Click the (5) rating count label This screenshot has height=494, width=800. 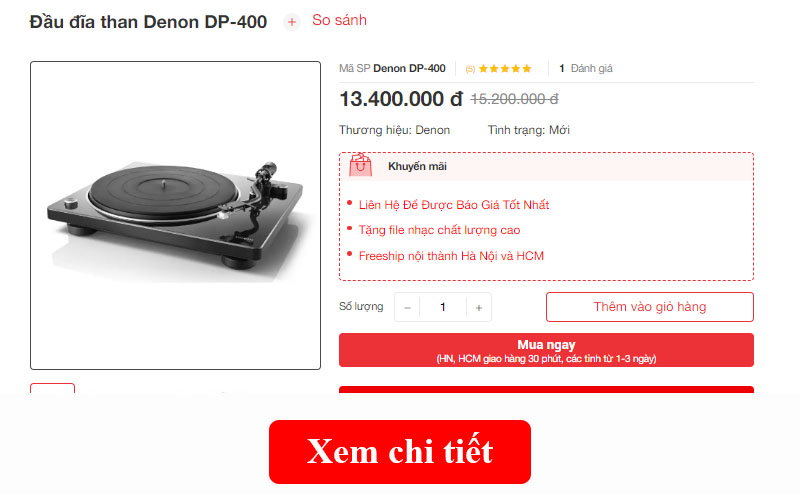(470, 69)
